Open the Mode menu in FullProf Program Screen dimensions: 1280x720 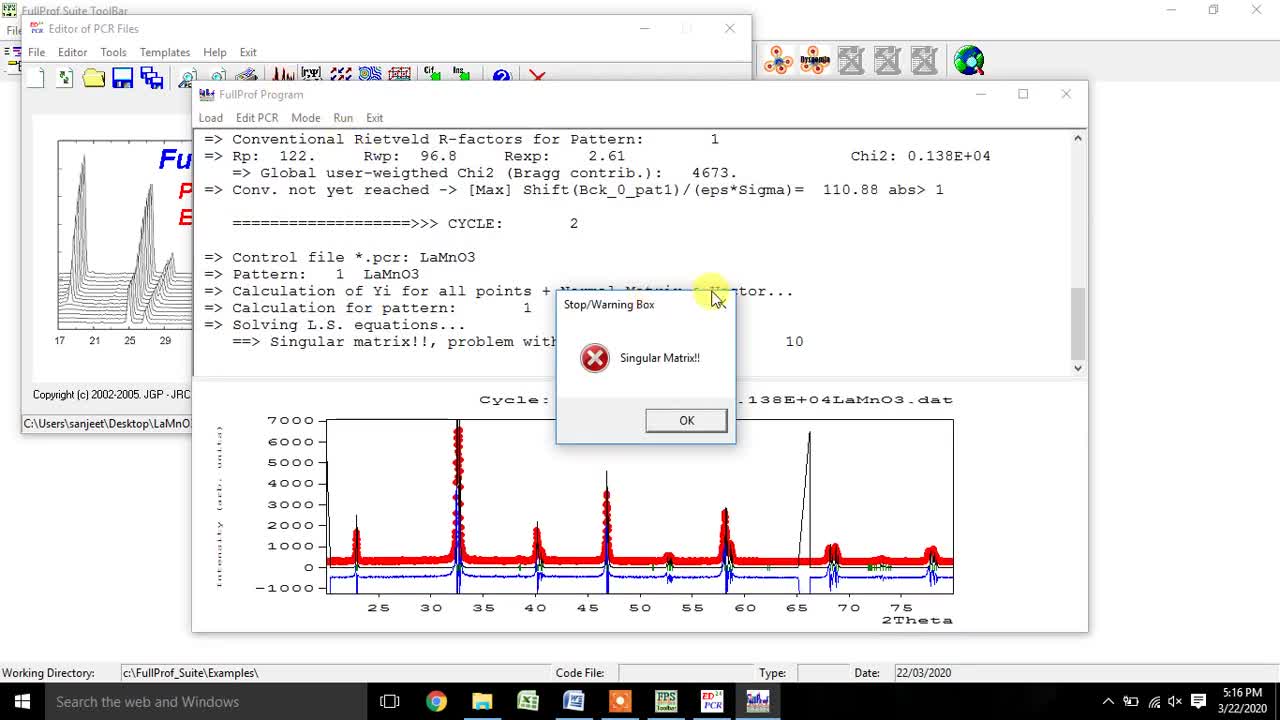pos(306,118)
